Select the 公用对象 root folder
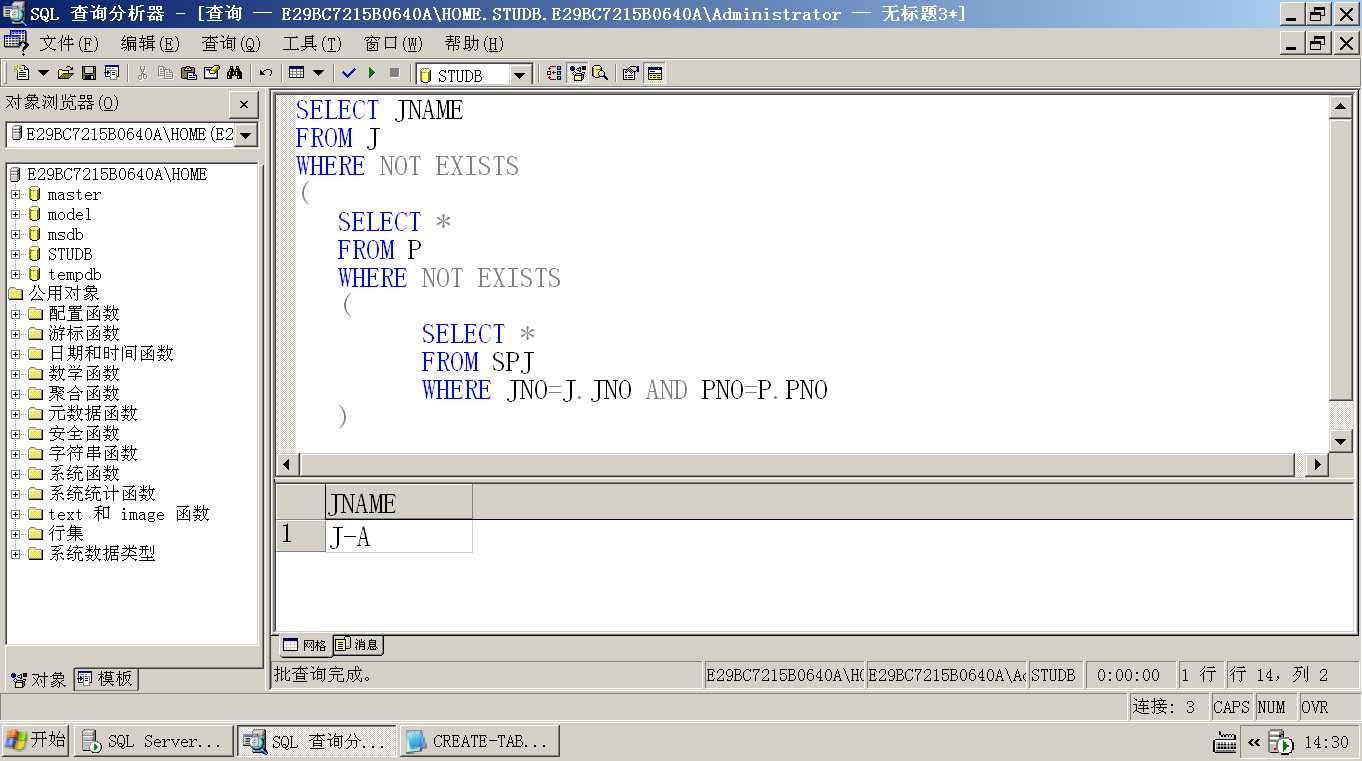Viewport: 1362px width, 761px height. (64, 294)
